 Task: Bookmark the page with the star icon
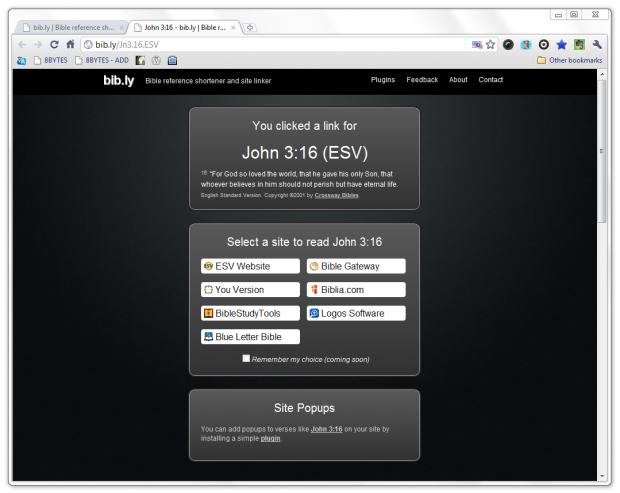(490, 45)
